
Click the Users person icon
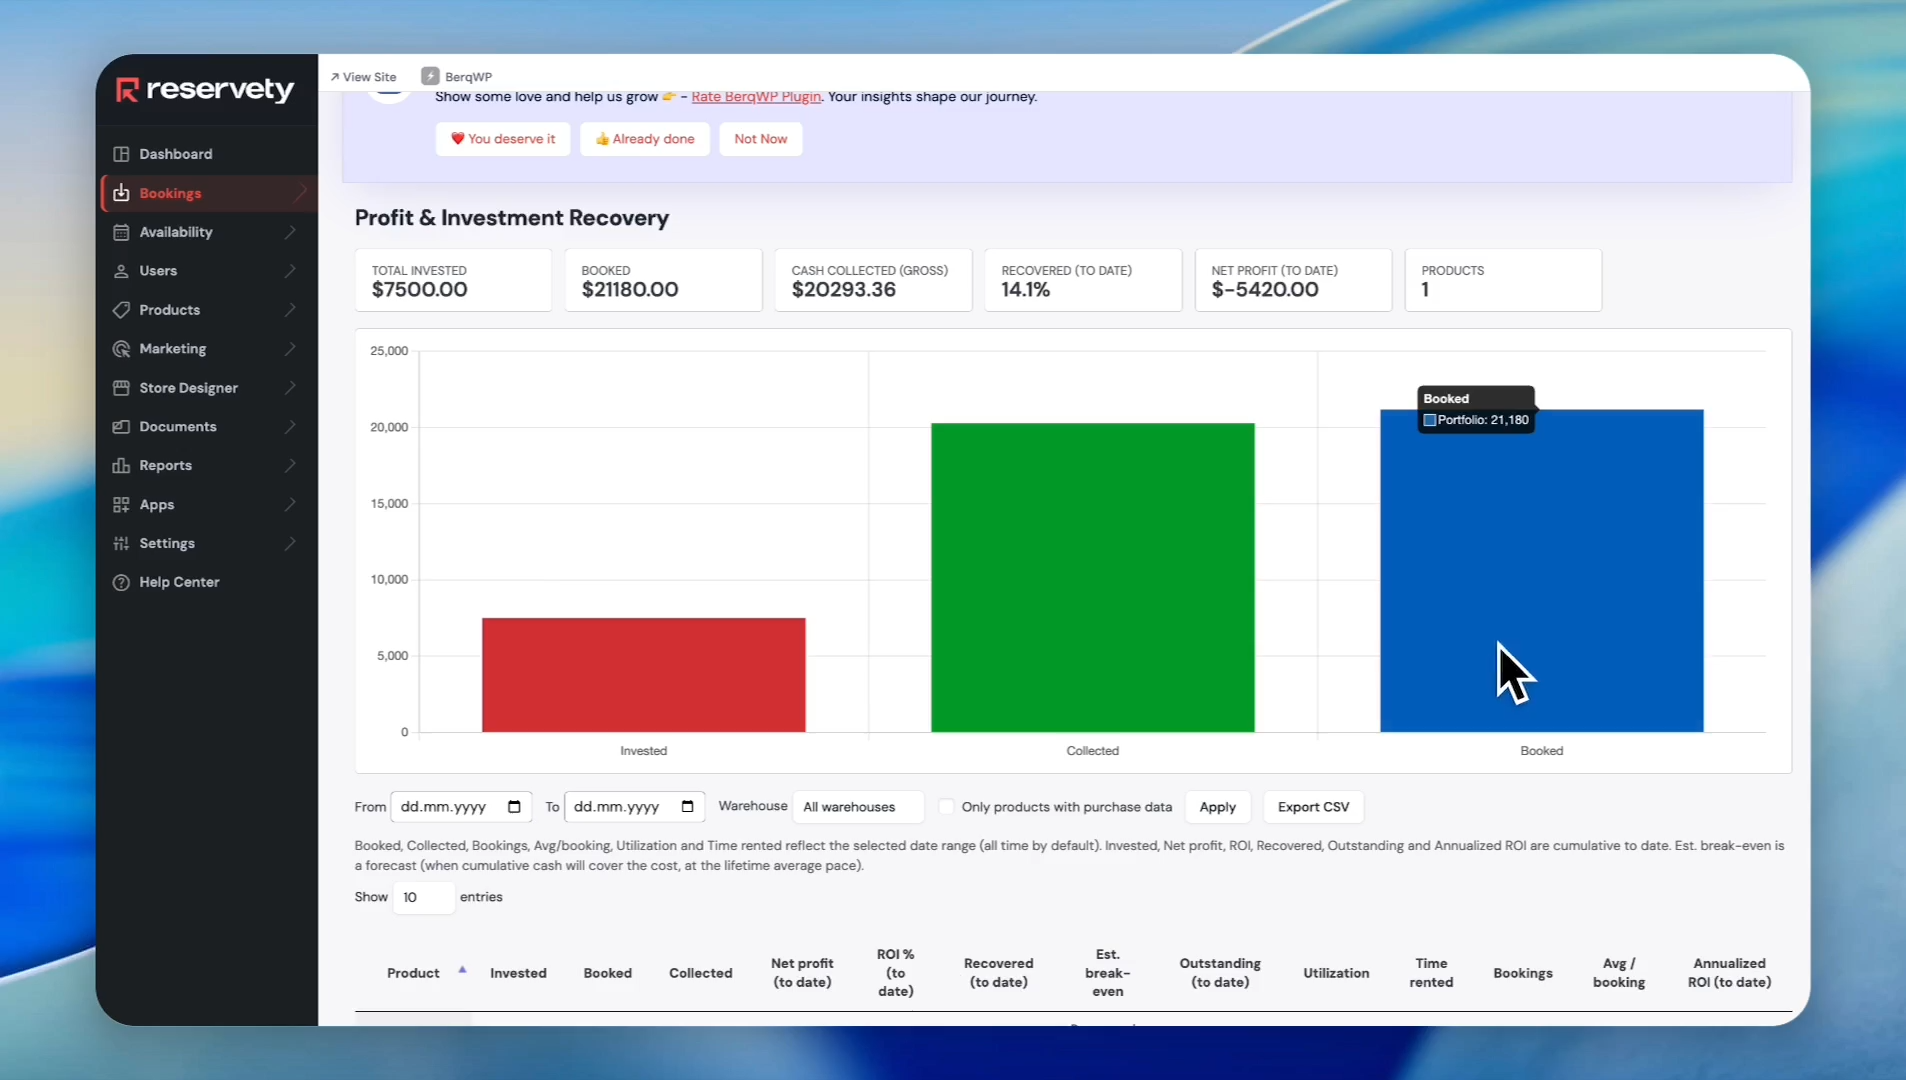121,271
